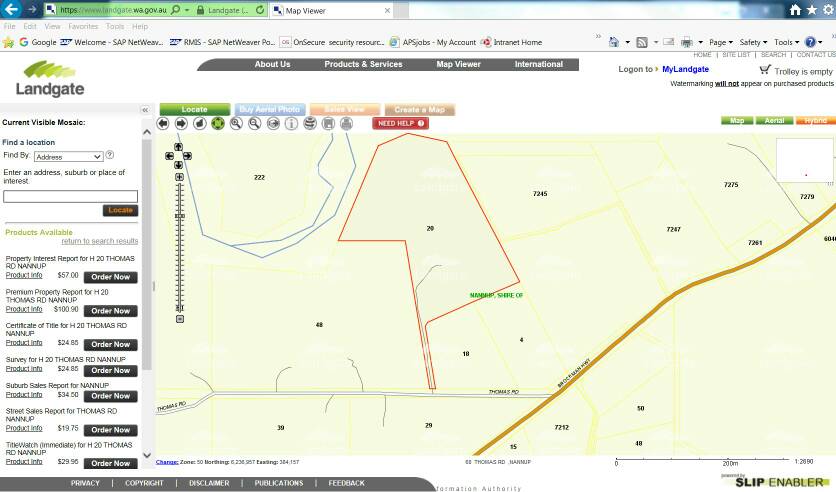Order the Certificate of Title product

[110, 343]
